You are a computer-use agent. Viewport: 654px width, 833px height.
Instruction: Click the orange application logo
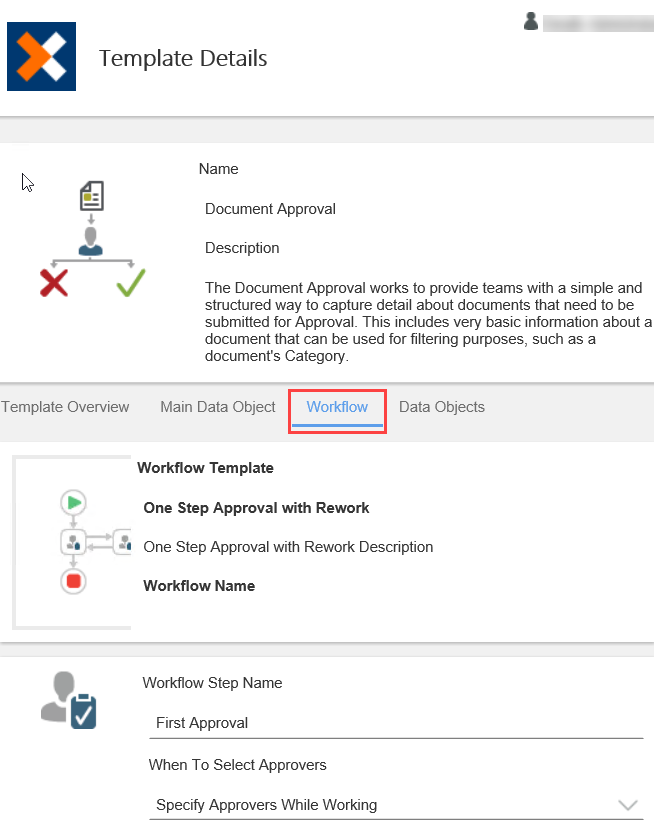tap(42, 56)
